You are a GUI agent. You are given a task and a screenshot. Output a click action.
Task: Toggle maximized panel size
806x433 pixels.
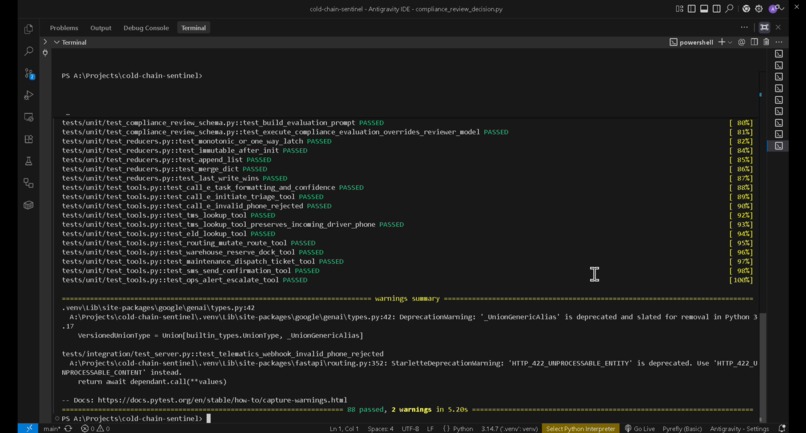[764, 27]
